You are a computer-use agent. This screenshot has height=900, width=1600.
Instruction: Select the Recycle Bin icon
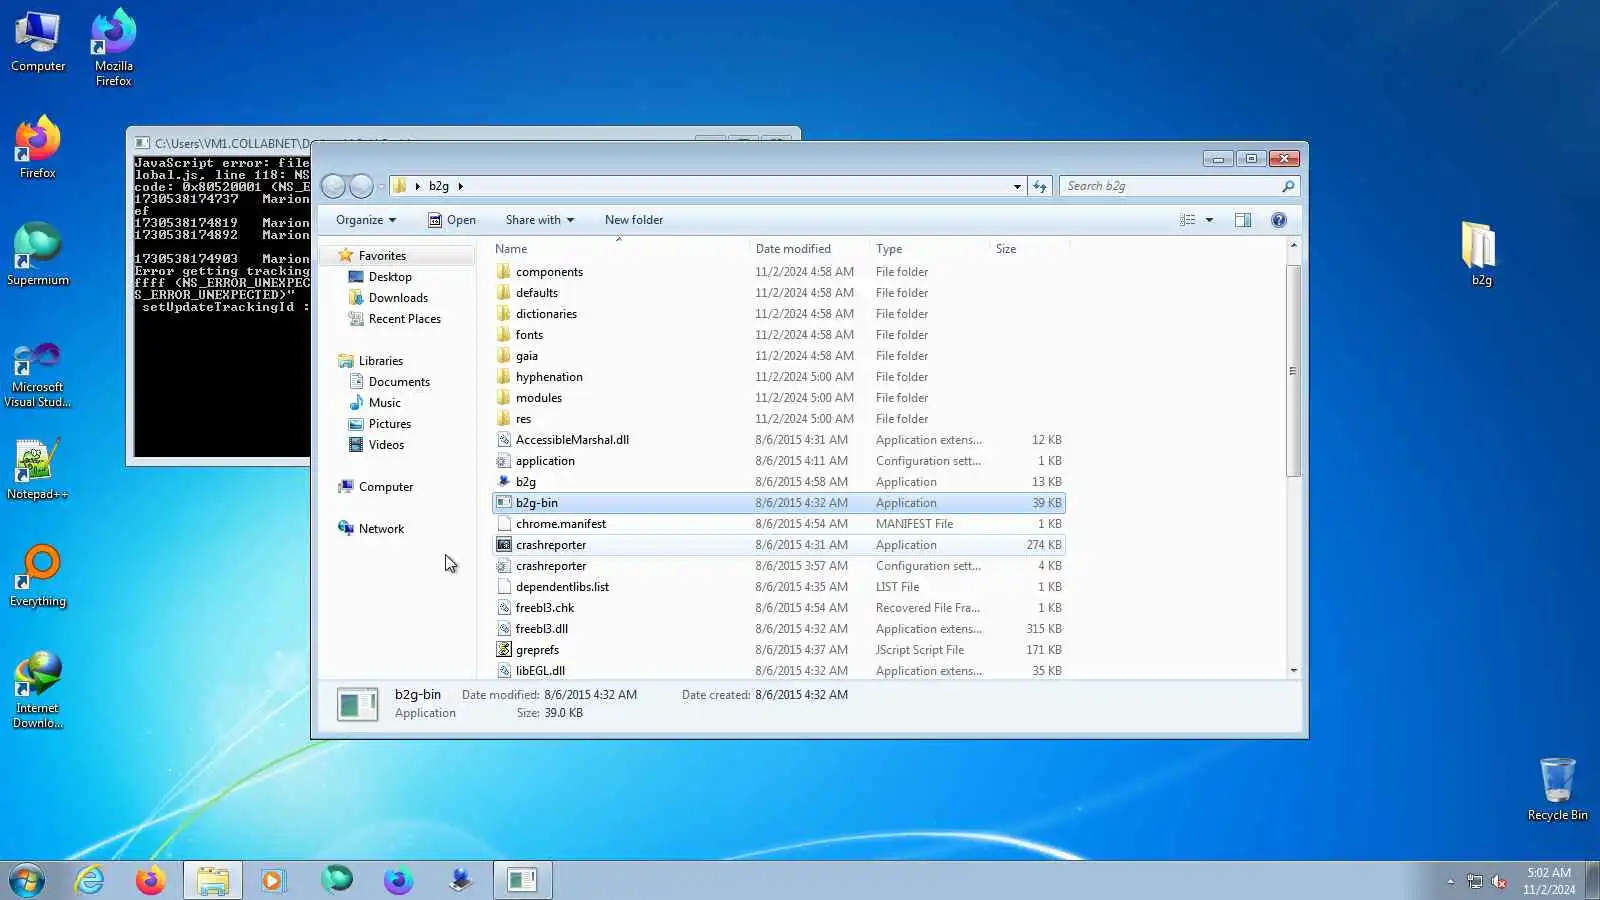coord(1557,789)
